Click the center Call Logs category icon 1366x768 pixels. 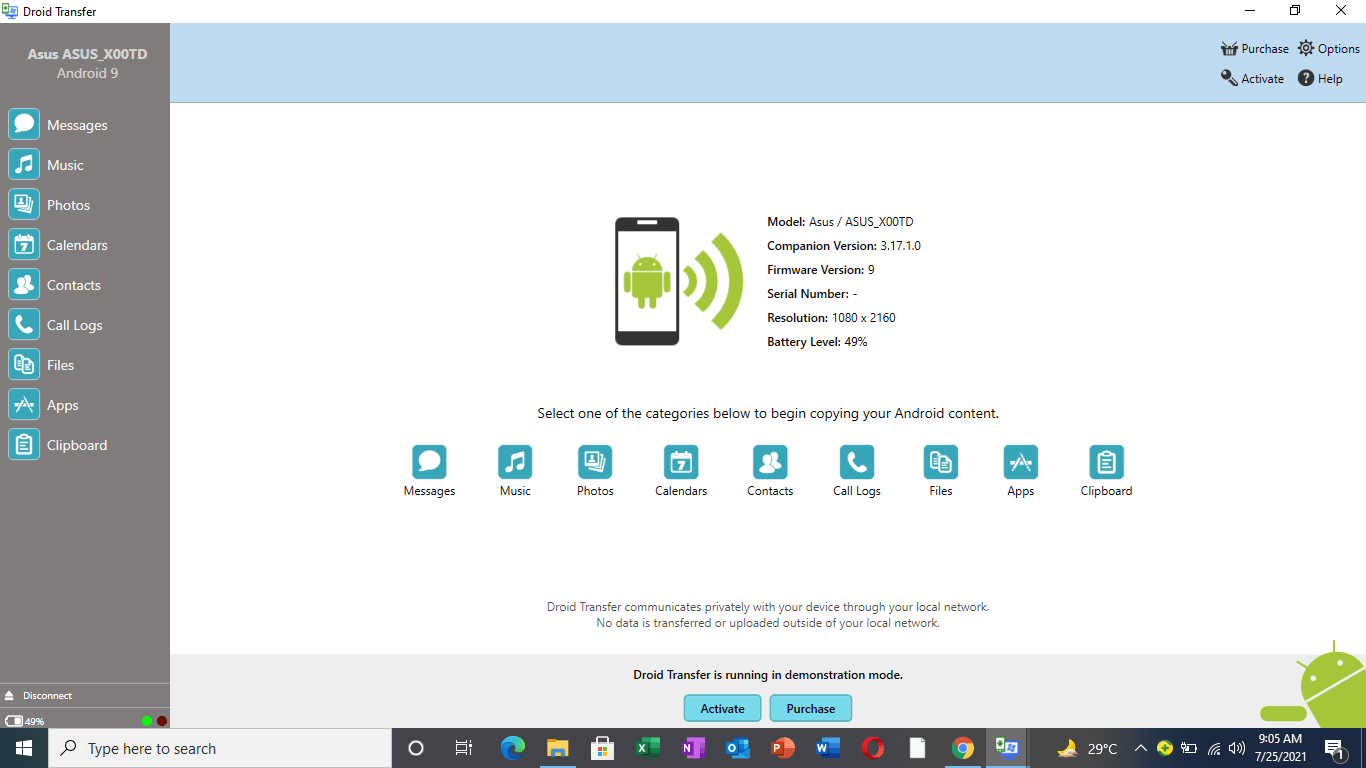click(857, 462)
